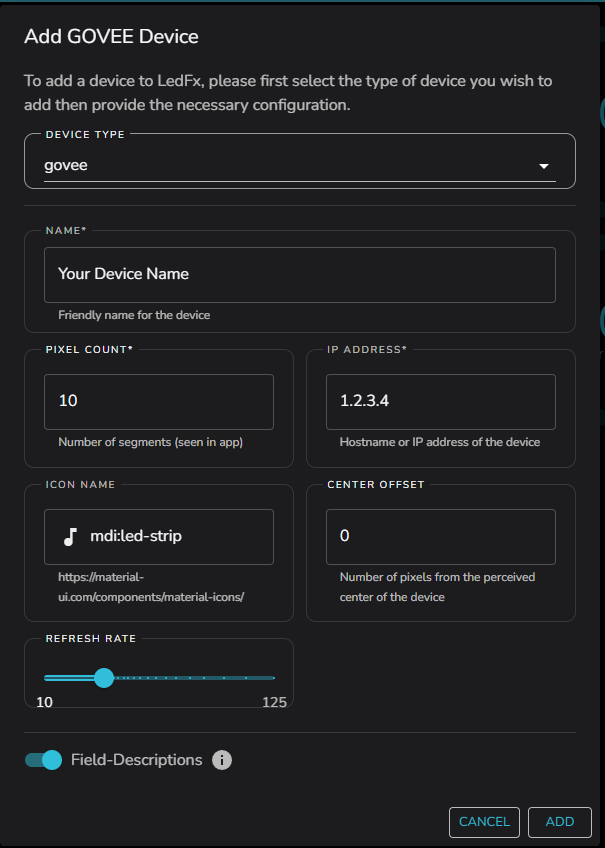Open the Device Type dropdown arrow
The width and height of the screenshot is (605, 848).
(x=544, y=166)
